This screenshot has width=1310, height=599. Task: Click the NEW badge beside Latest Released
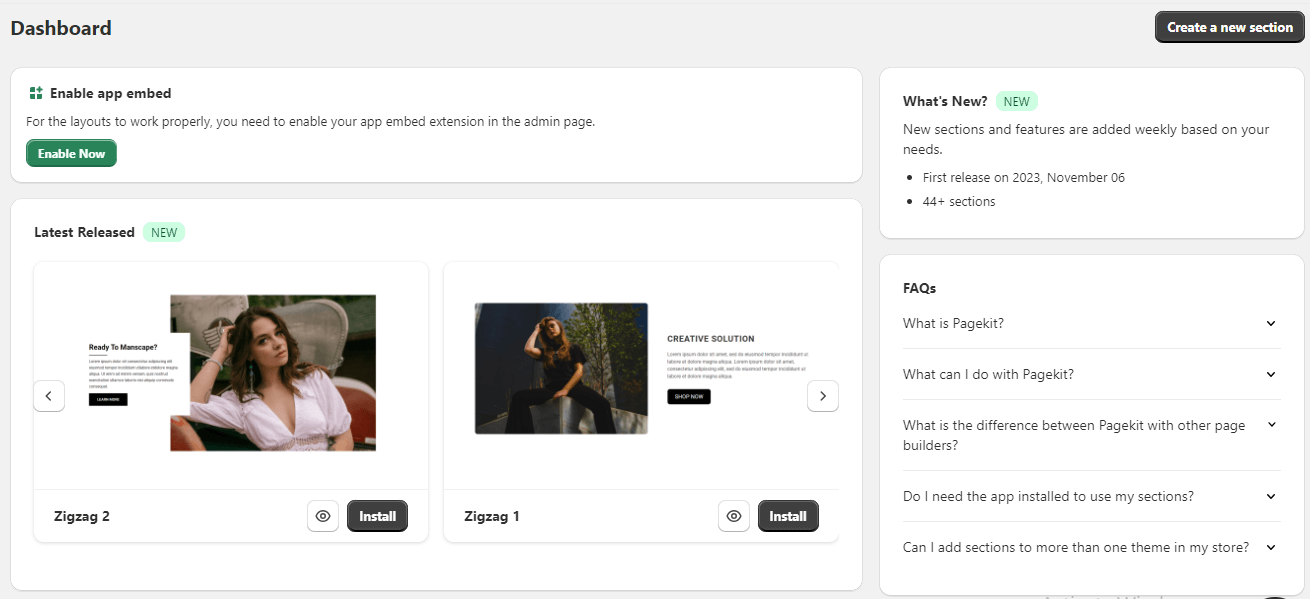point(164,232)
